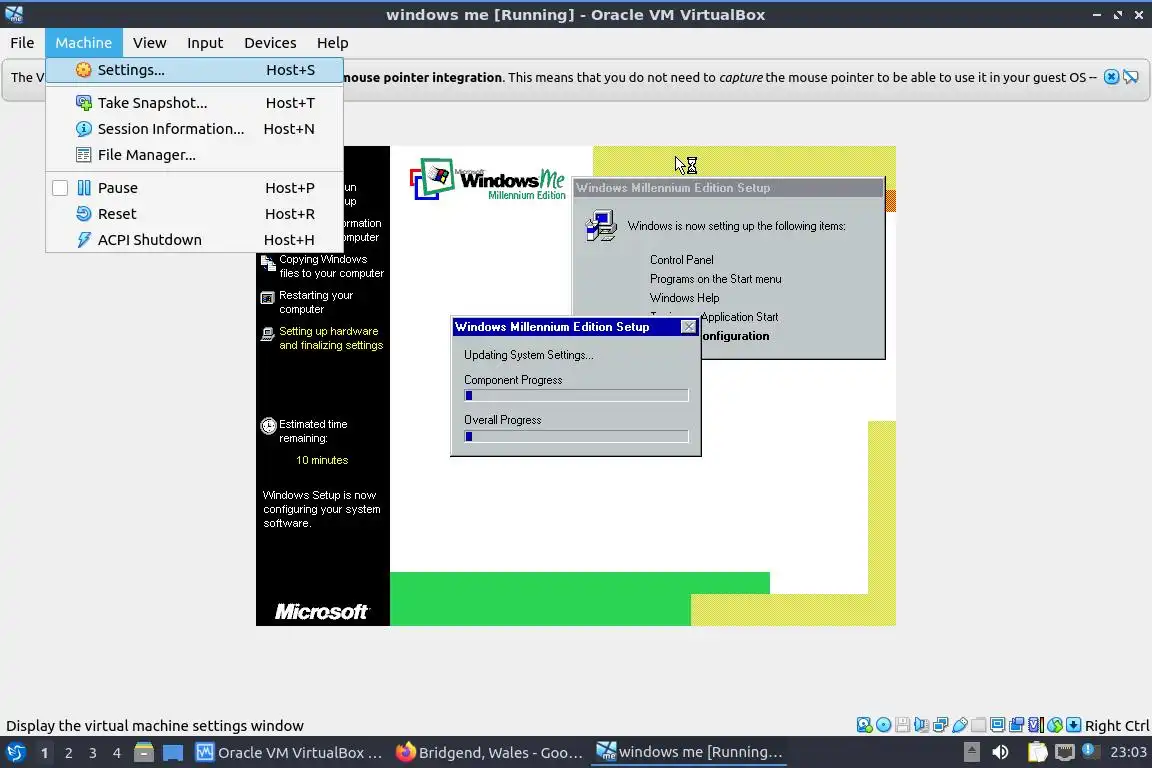Screen dimensions: 1152x768
Task: Dismiss the mouse integration notification
Action: click(x=1112, y=77)
